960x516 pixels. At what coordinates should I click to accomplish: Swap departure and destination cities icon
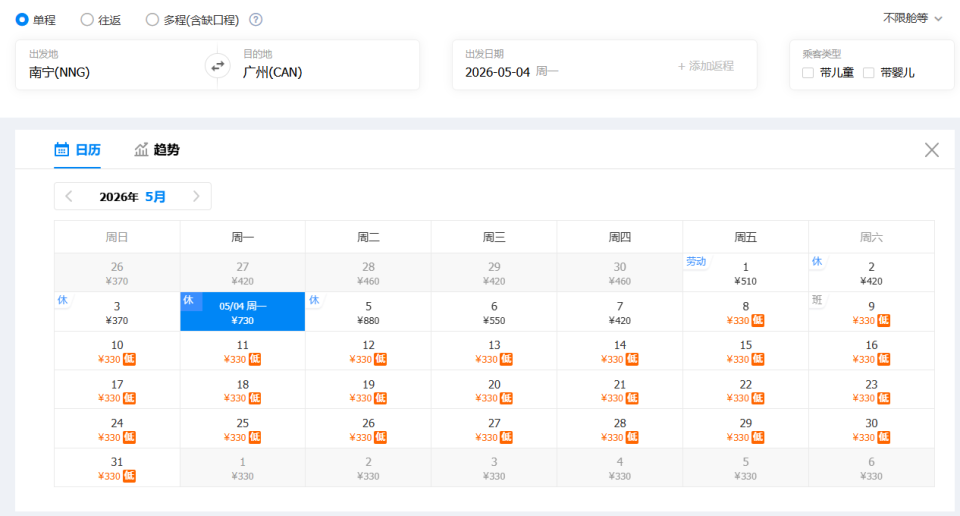[217, 66]
